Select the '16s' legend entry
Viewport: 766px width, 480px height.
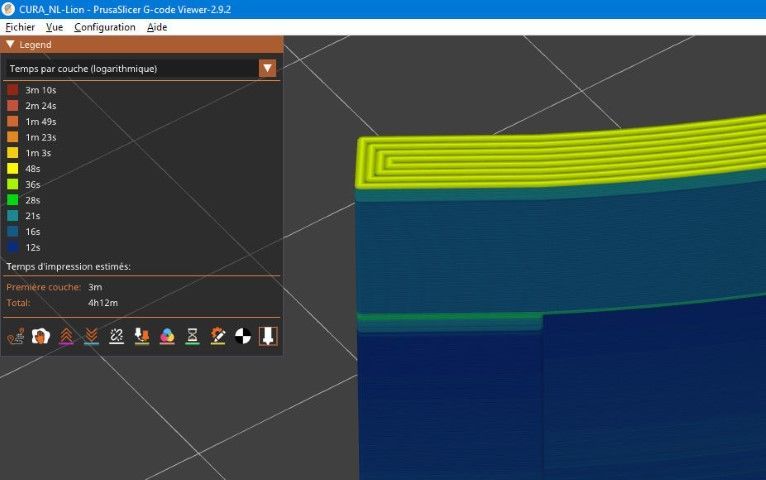24,231
